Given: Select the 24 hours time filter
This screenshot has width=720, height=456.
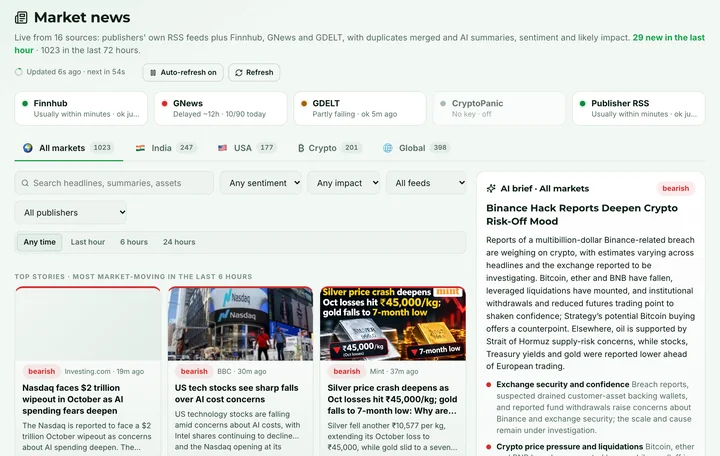Looking at the screenshot, I should tap(179, 242).
